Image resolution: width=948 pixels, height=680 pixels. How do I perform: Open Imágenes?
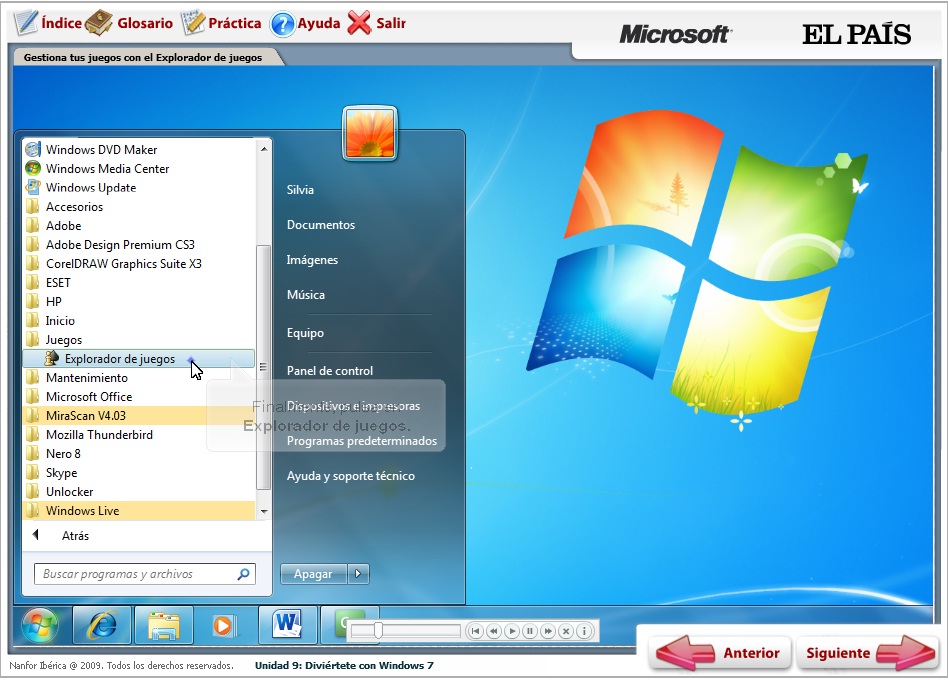tap(312, 260)
